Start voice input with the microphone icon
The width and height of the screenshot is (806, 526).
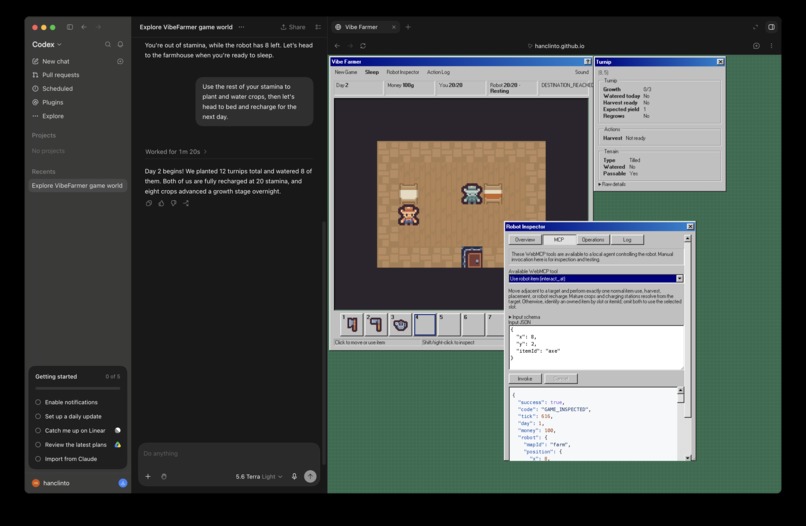click(294, 477)
